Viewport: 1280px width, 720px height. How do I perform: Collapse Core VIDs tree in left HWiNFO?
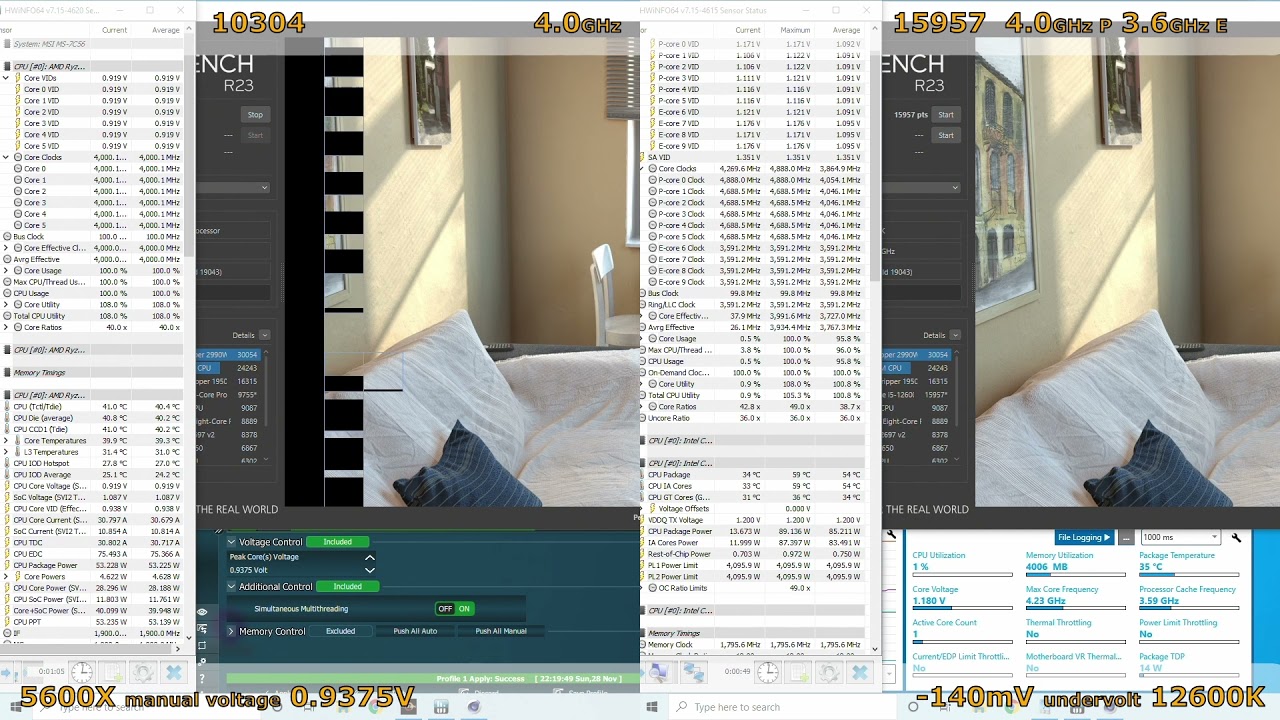[x=6, y=78]
